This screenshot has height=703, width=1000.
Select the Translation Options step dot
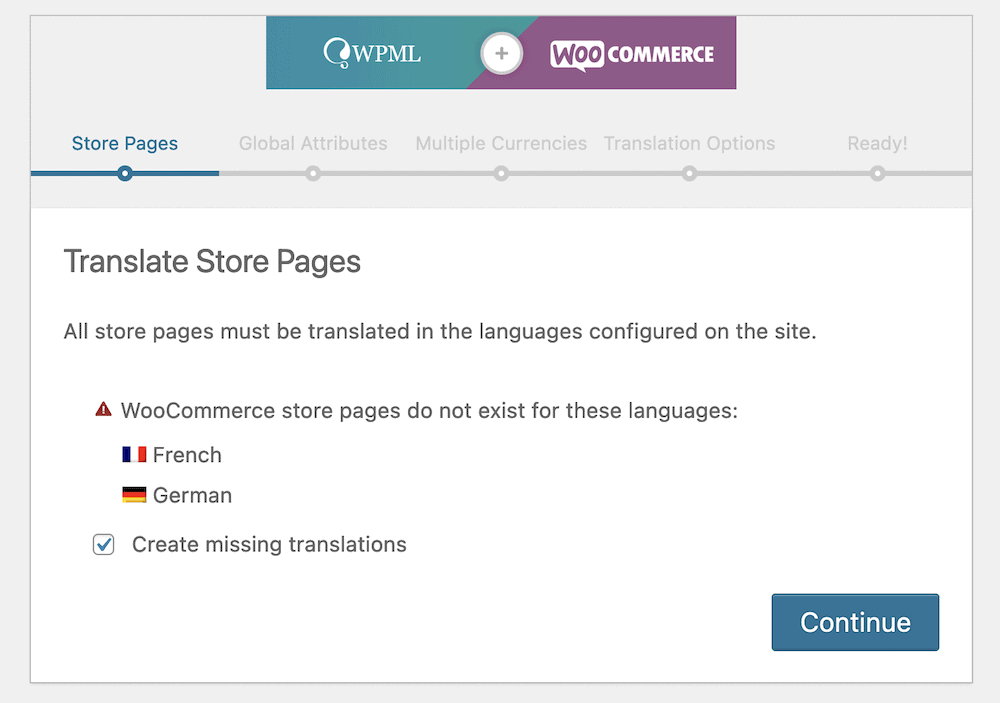click(689, 174)
